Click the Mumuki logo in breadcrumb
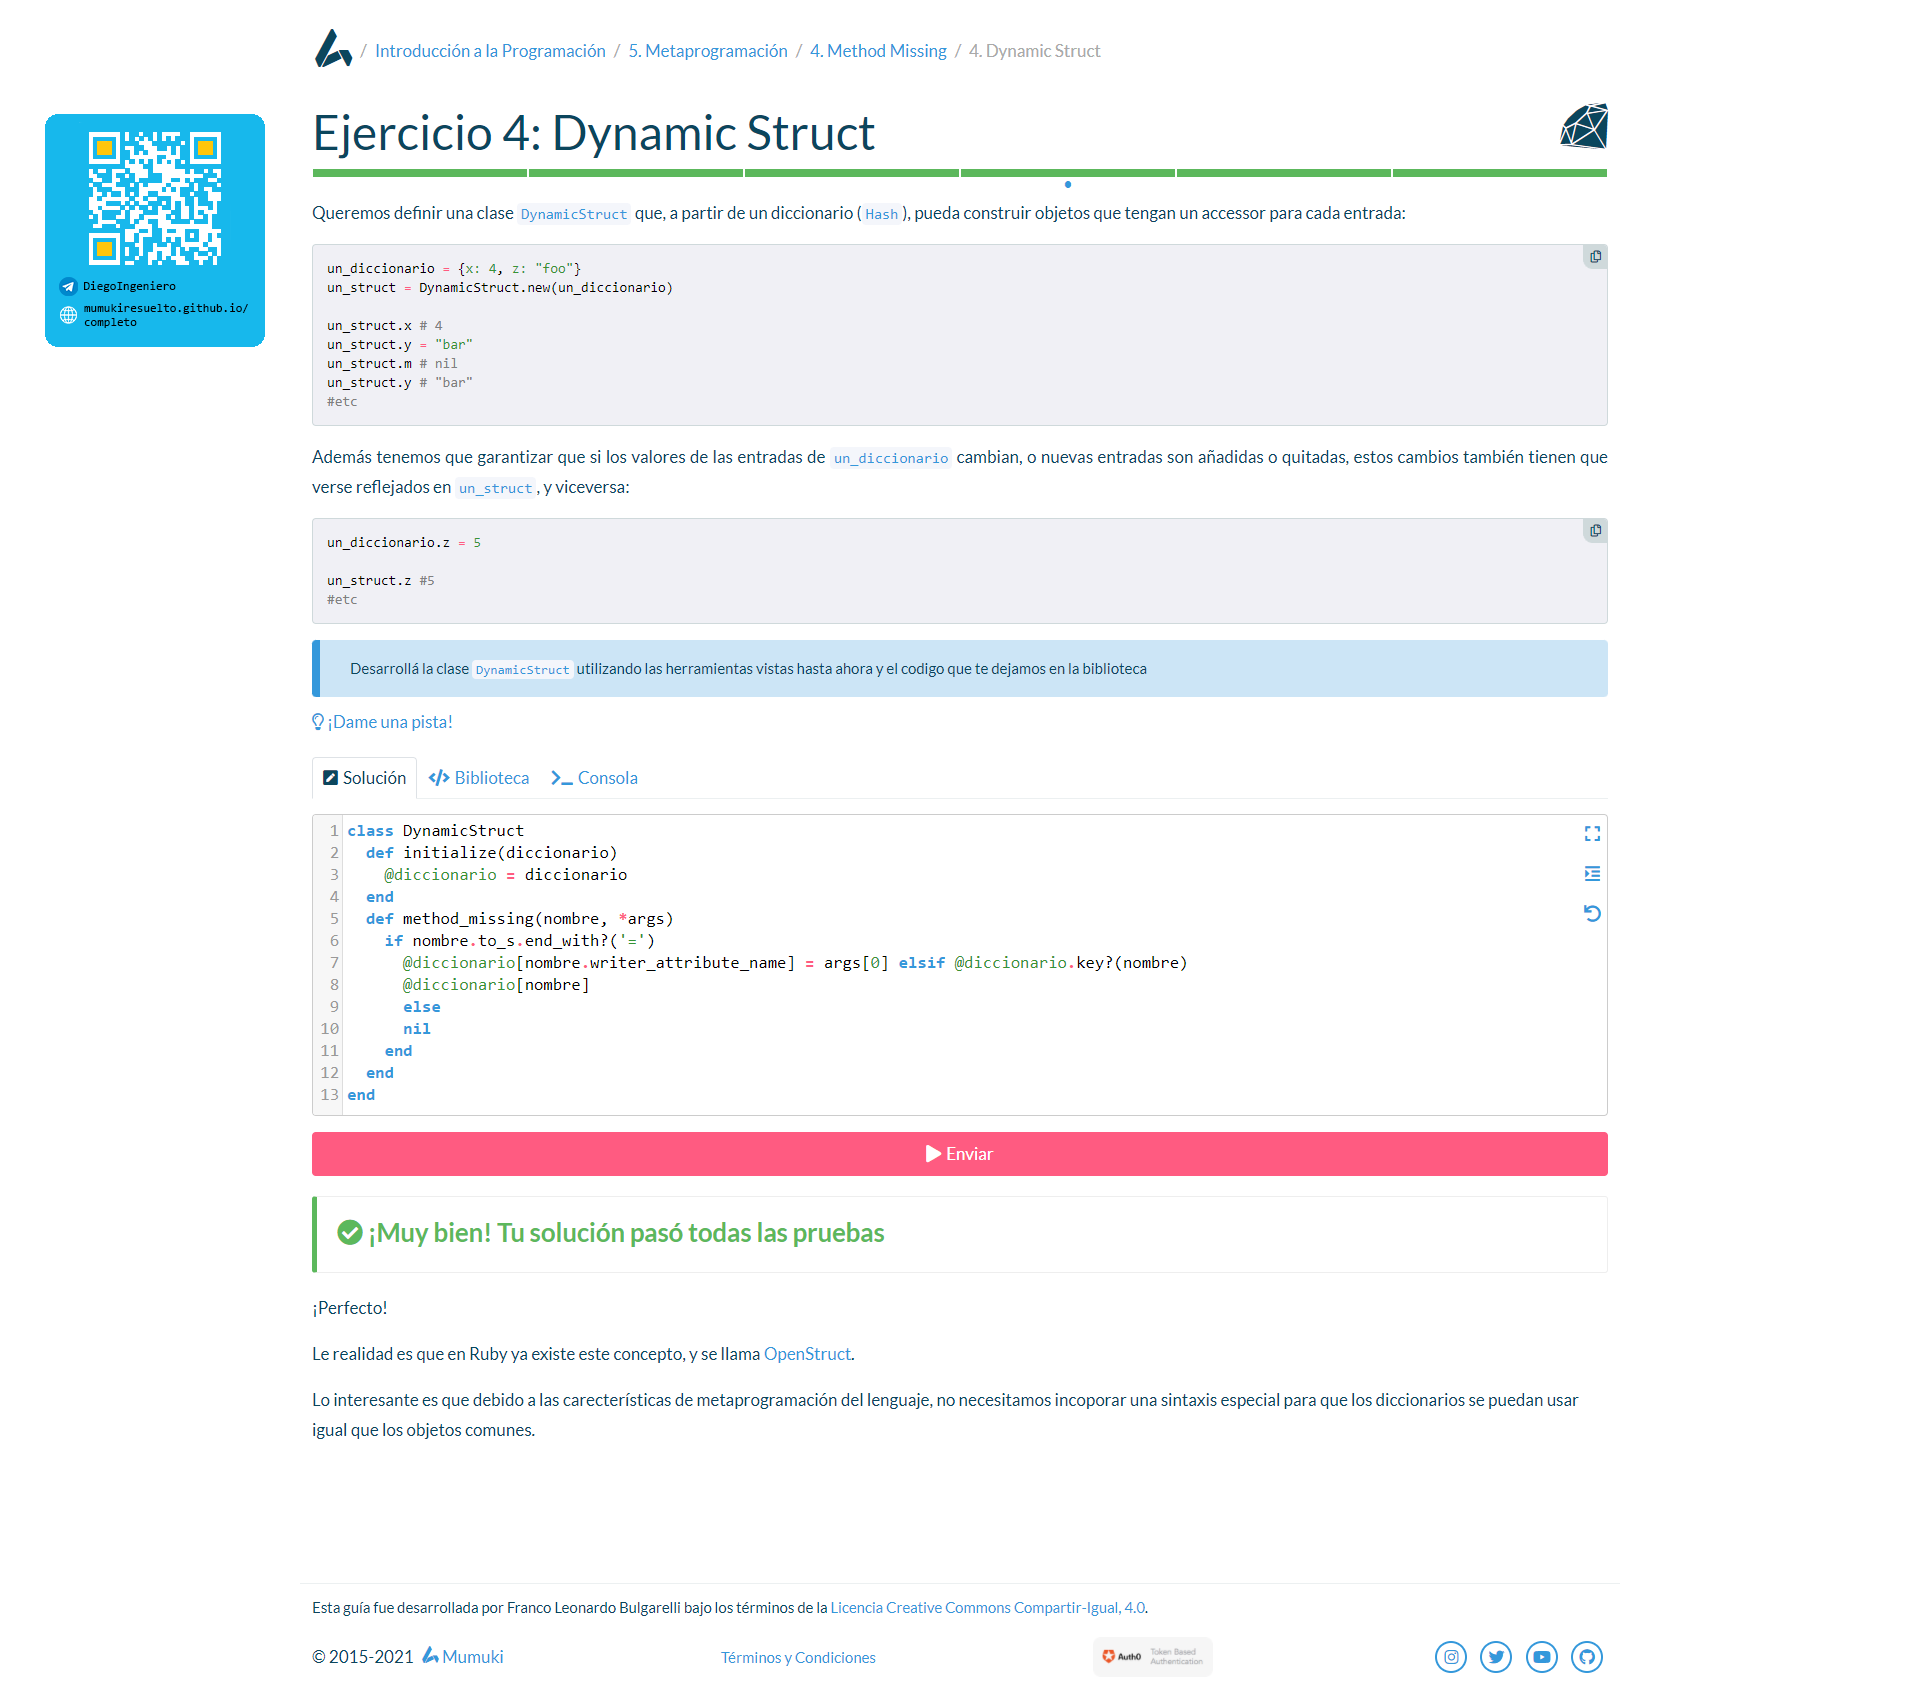Viewport: 1920px width, 1700px height. pos(333,49)
